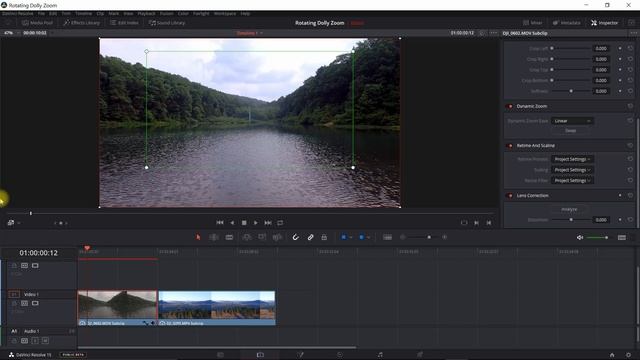Image resolution: width=640 pixels, height=360 pixels.
Task: Adjust the Crop Left slider
Action: point(571,48)
